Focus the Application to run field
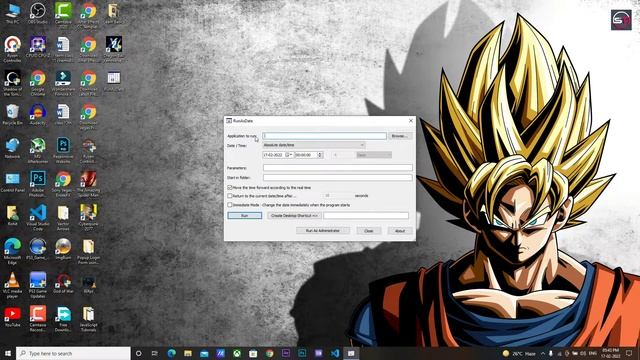The height and width of the screenshot is (360, 640). pos(324,136)
